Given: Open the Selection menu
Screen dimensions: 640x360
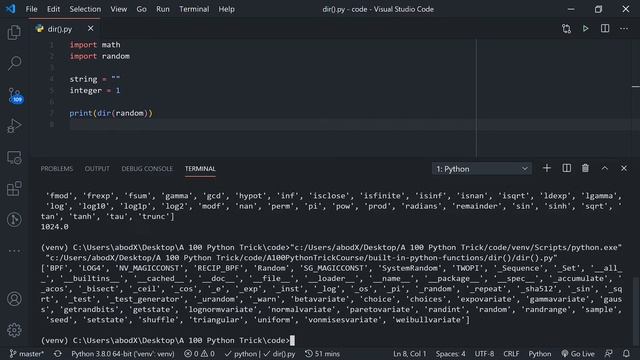Looking at the screenshot, I should coord(85,9).
